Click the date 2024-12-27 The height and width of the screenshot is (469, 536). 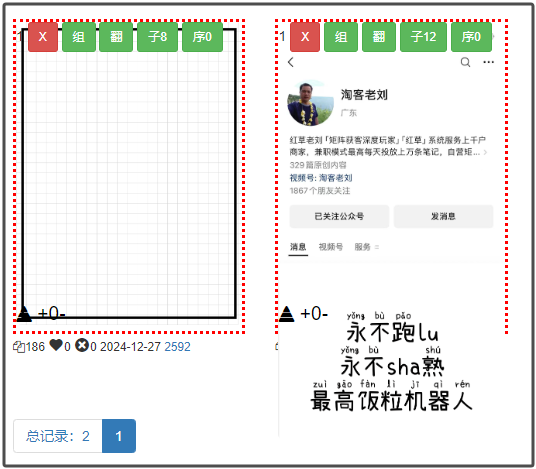130,347
